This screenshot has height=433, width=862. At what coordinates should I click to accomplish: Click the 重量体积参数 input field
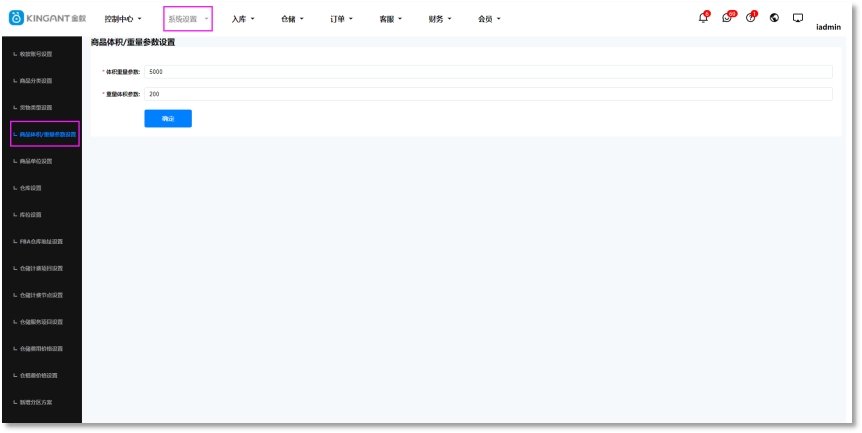point(488,94)
